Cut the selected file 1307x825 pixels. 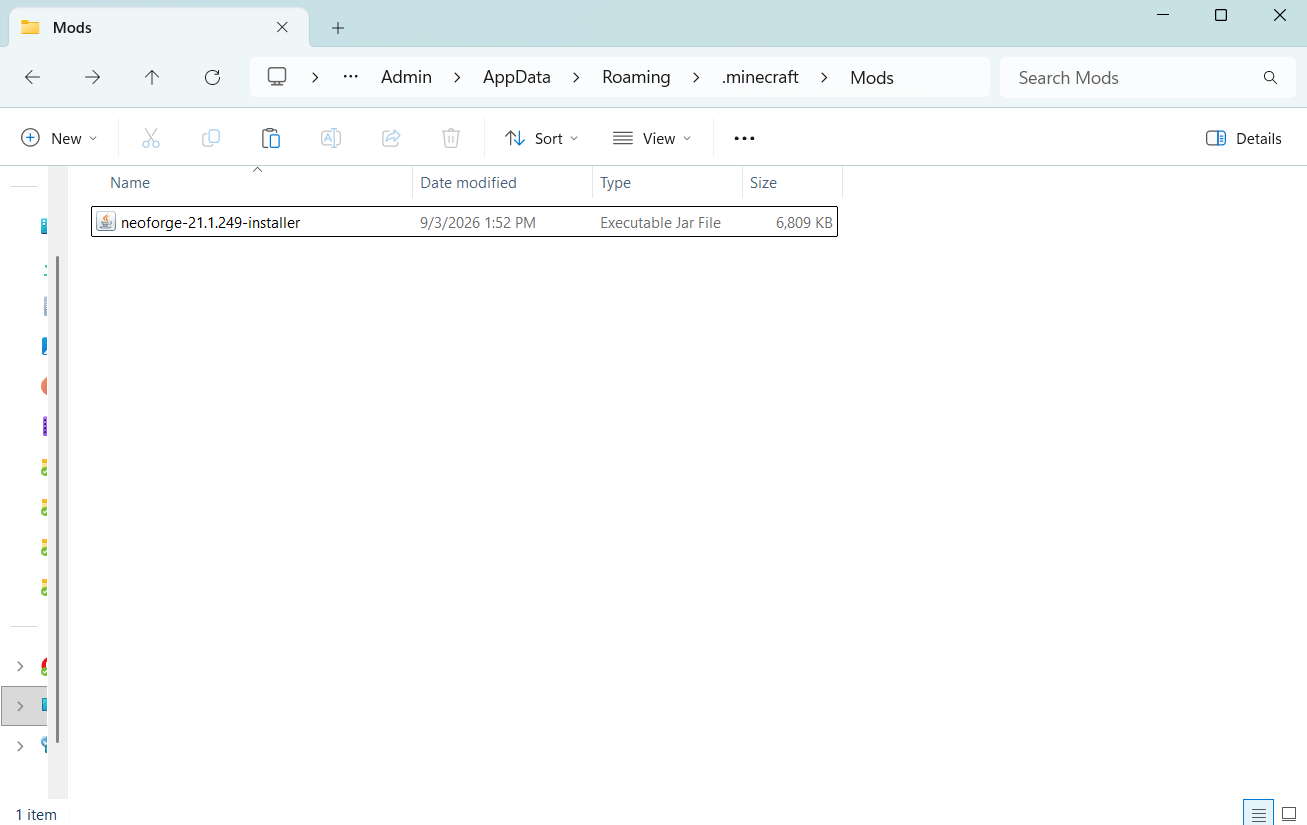click(x=151, y=138)
